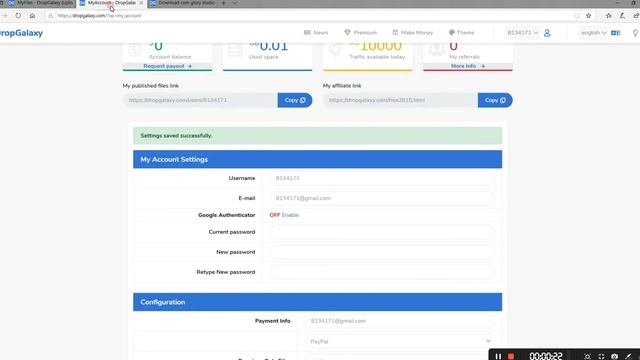This screenshot has height=360, width=640.
Task: Bookmark this page with star icon
Action: (589, 16)
